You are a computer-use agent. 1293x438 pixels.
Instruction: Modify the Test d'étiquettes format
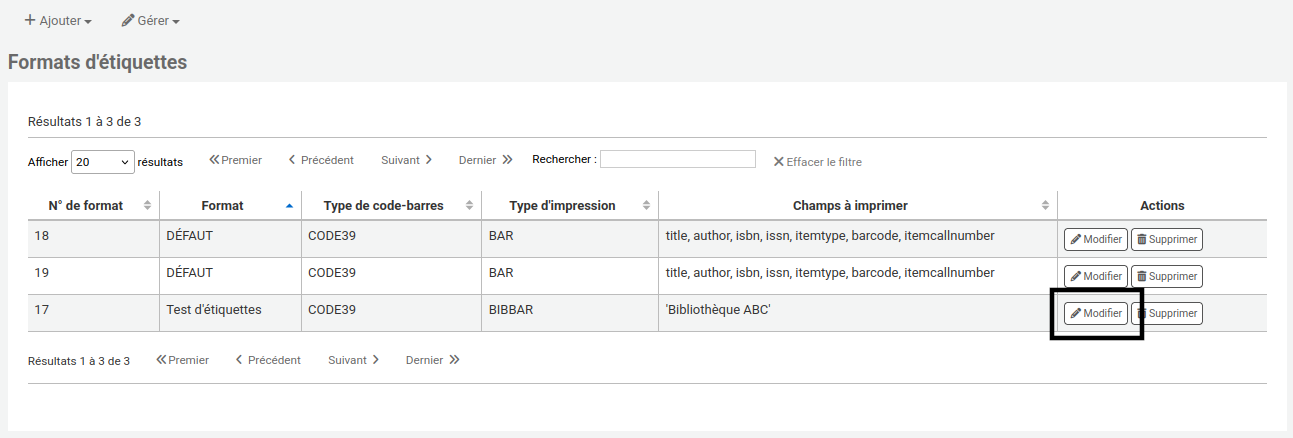(1095, 313)
